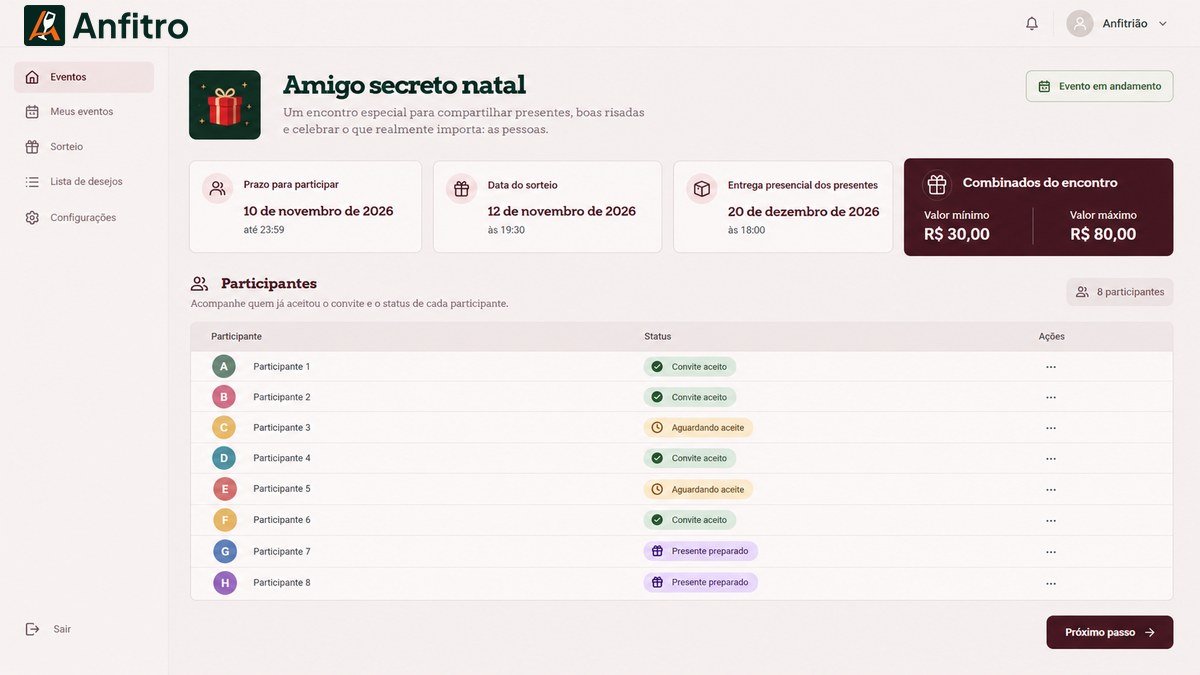This screenshot has height=675, width=1200.
Task: Open actions menu for Participante 2
Action: click(1051, 397)
